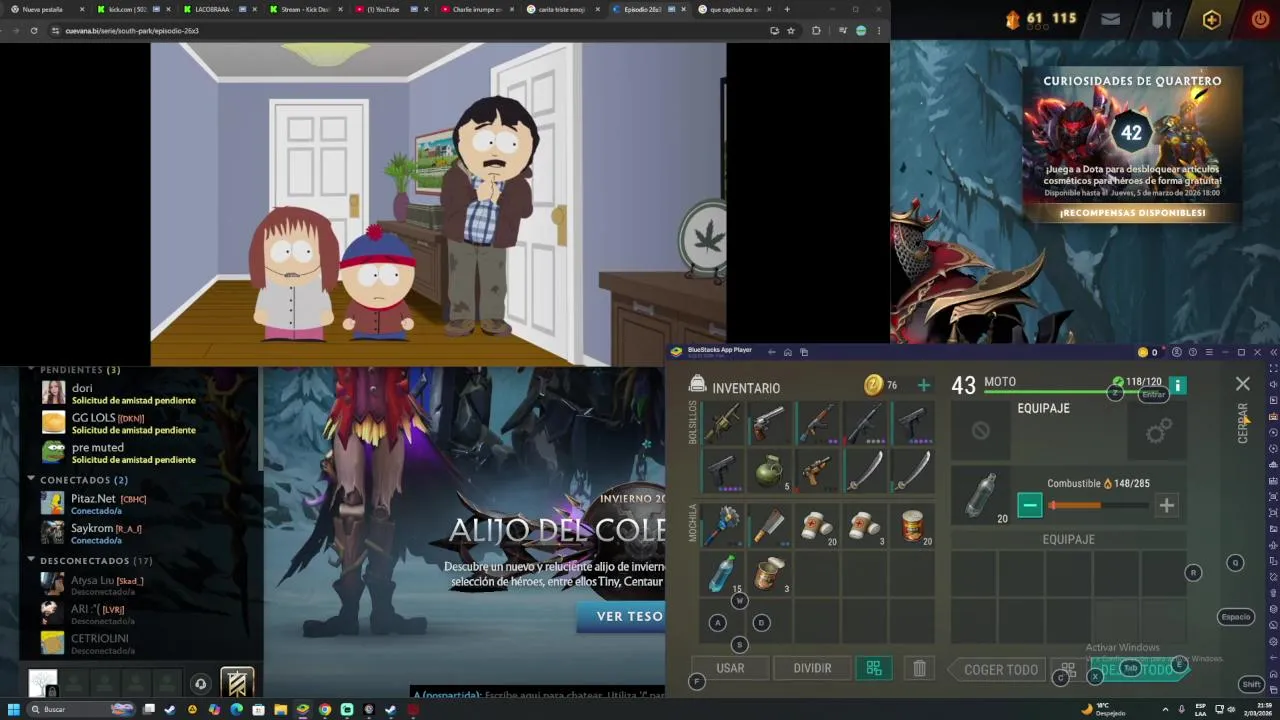Click the green sort inventory grid icon
The height and width of the screenshot is (720, 1280).
point(874,668)
